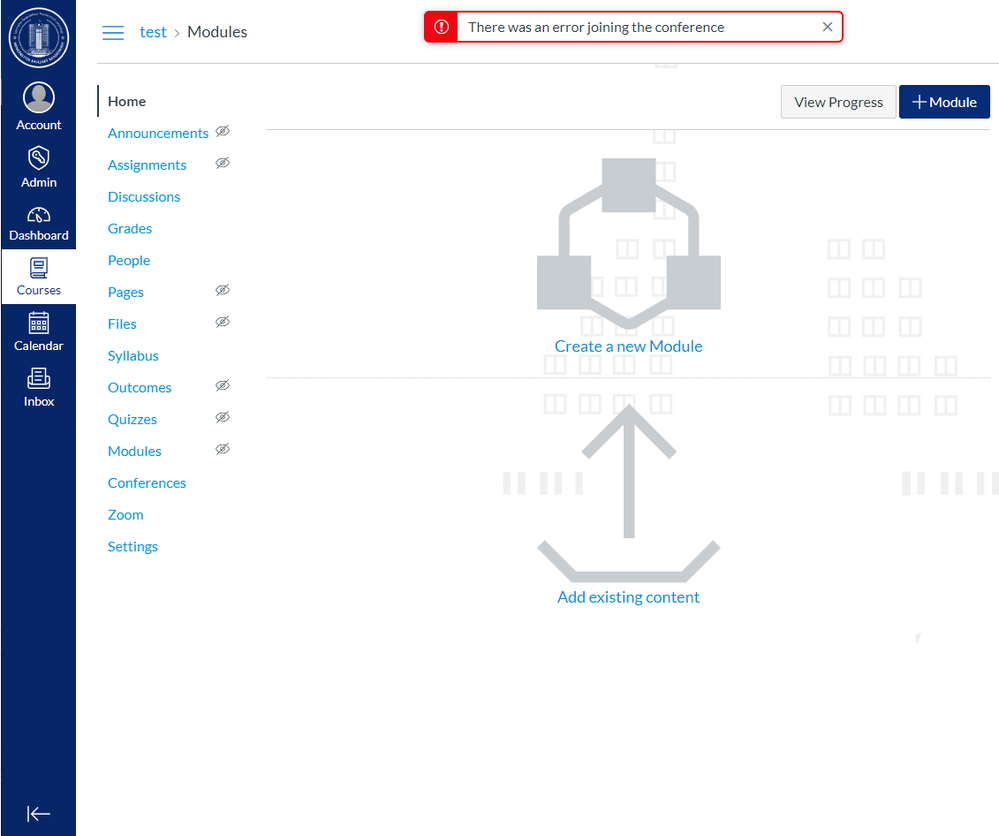This screenshot has height=836, width=999.
Task: Click hidden eye icon next to Announcements
Action: pos(223,131)
